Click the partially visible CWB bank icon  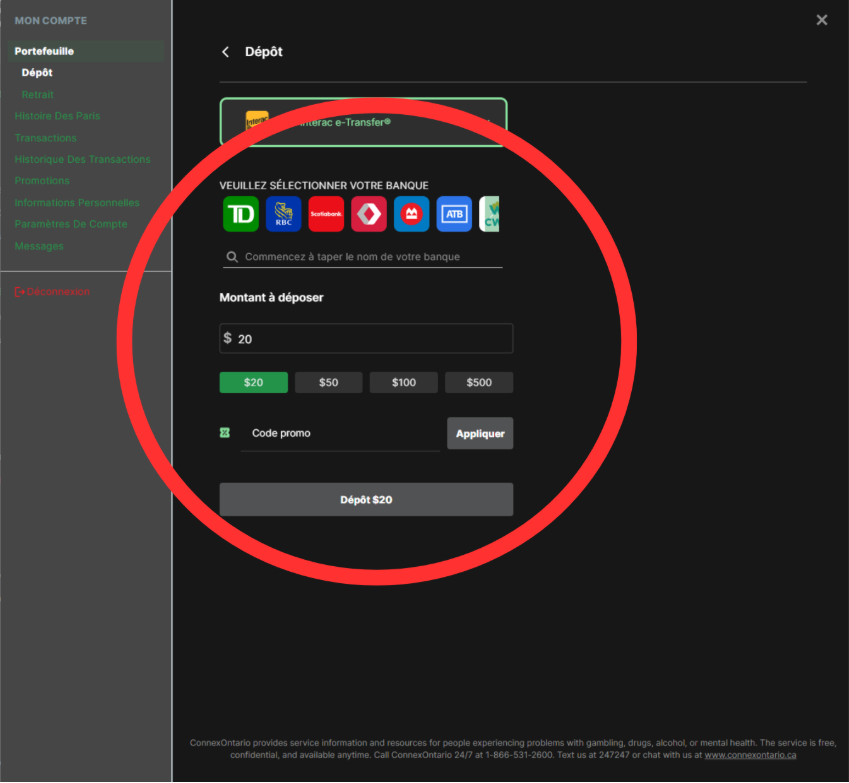(489, 214)
